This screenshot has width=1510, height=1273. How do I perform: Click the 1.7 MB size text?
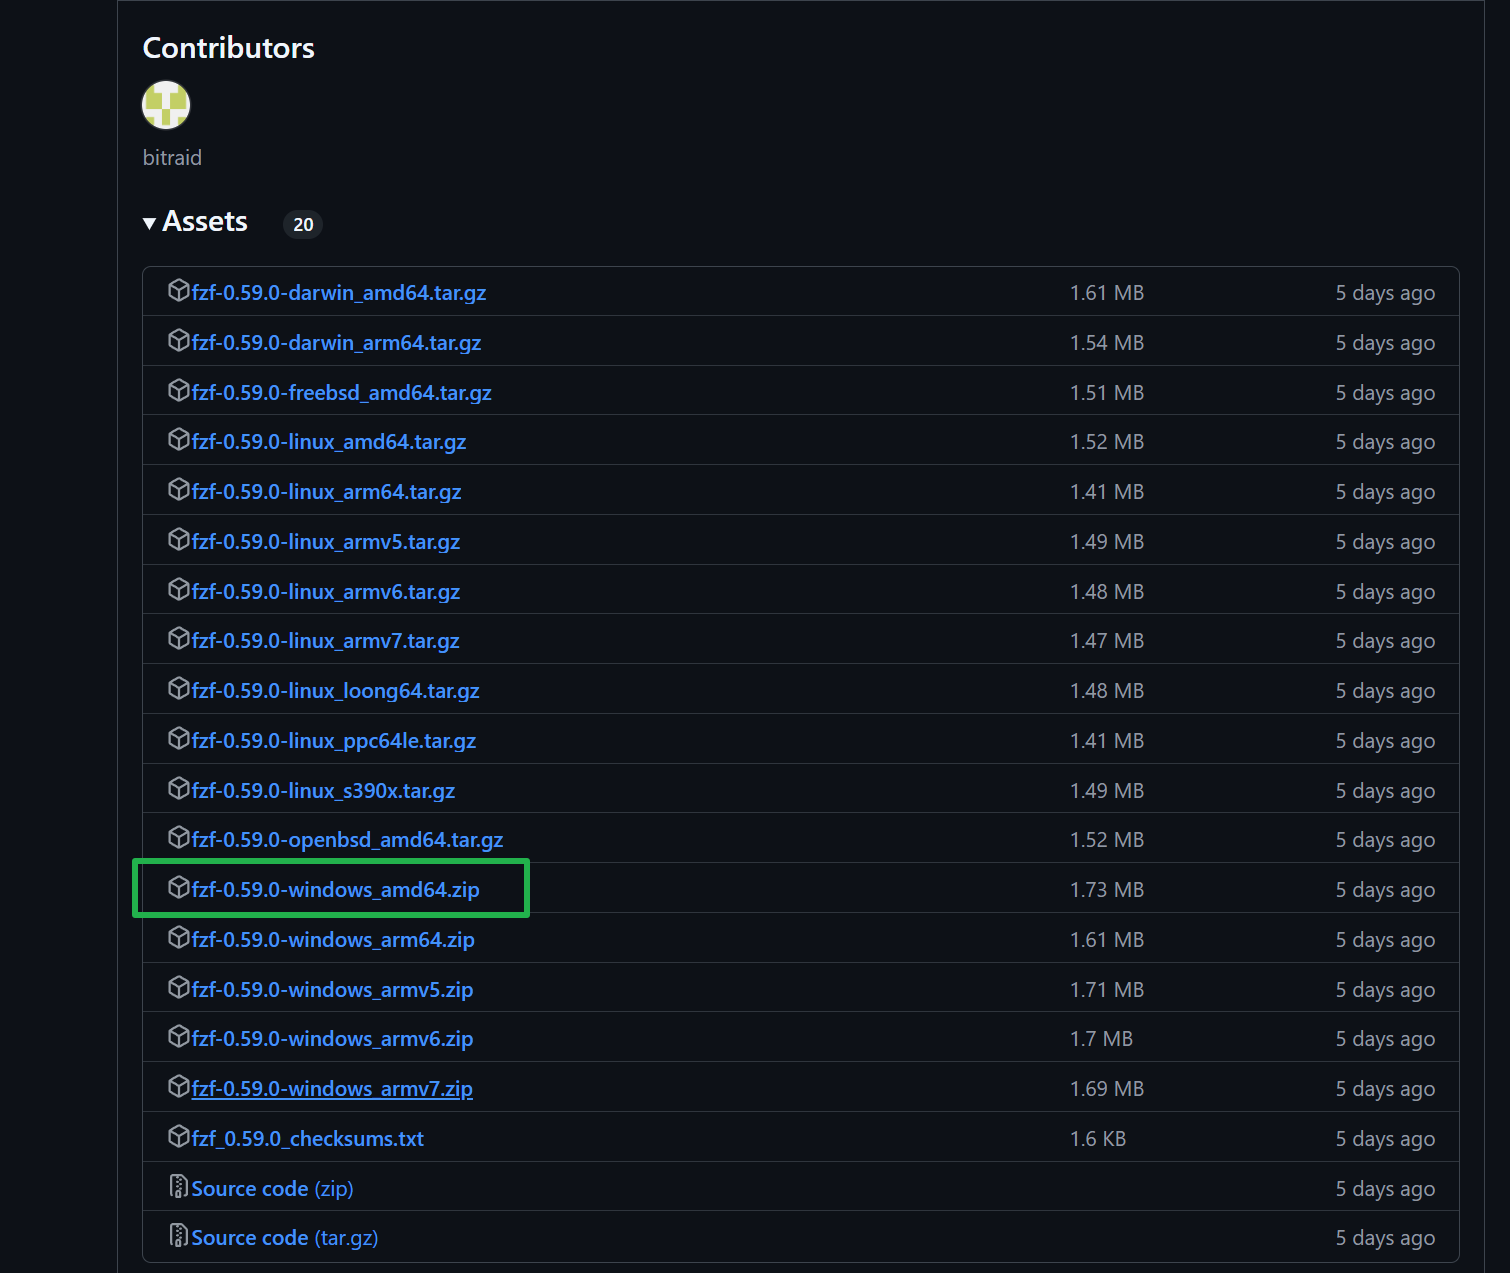point(1102,1039)
